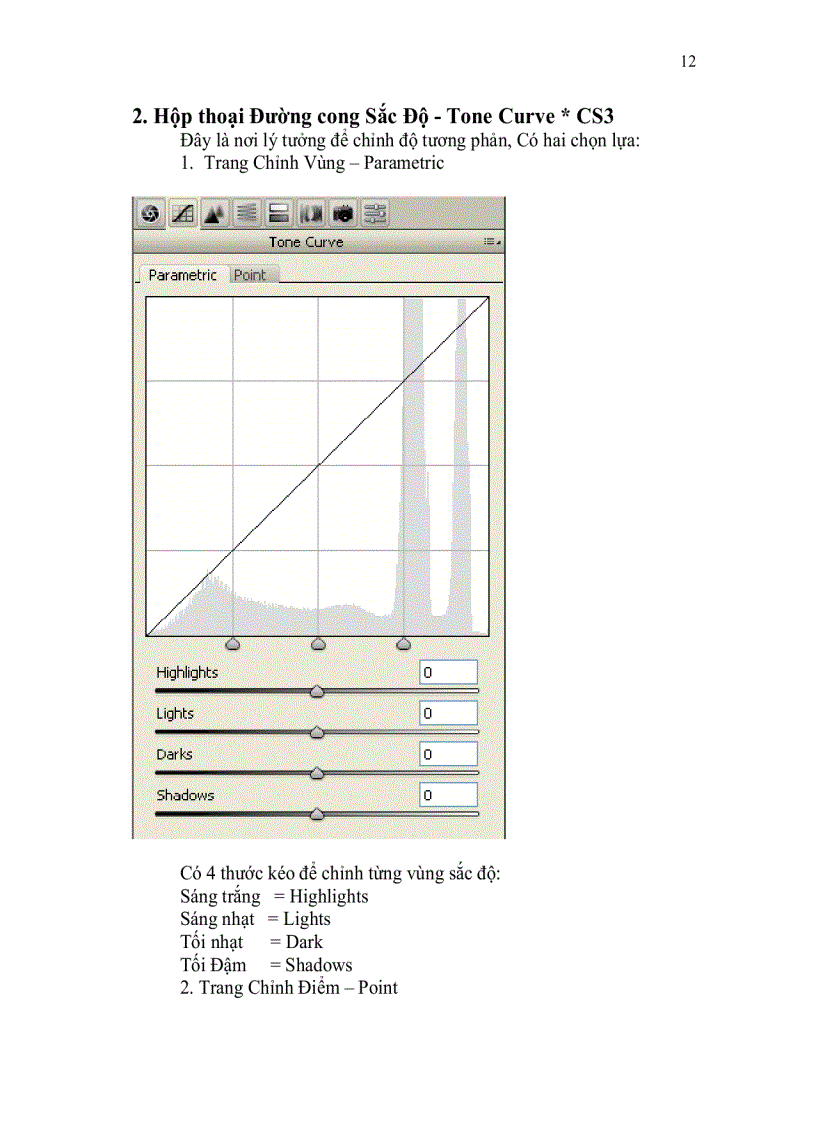Select the Lens Corrections panel icon
The width and height of the screenshot is (816, 1123).
(x=311, y=213)
